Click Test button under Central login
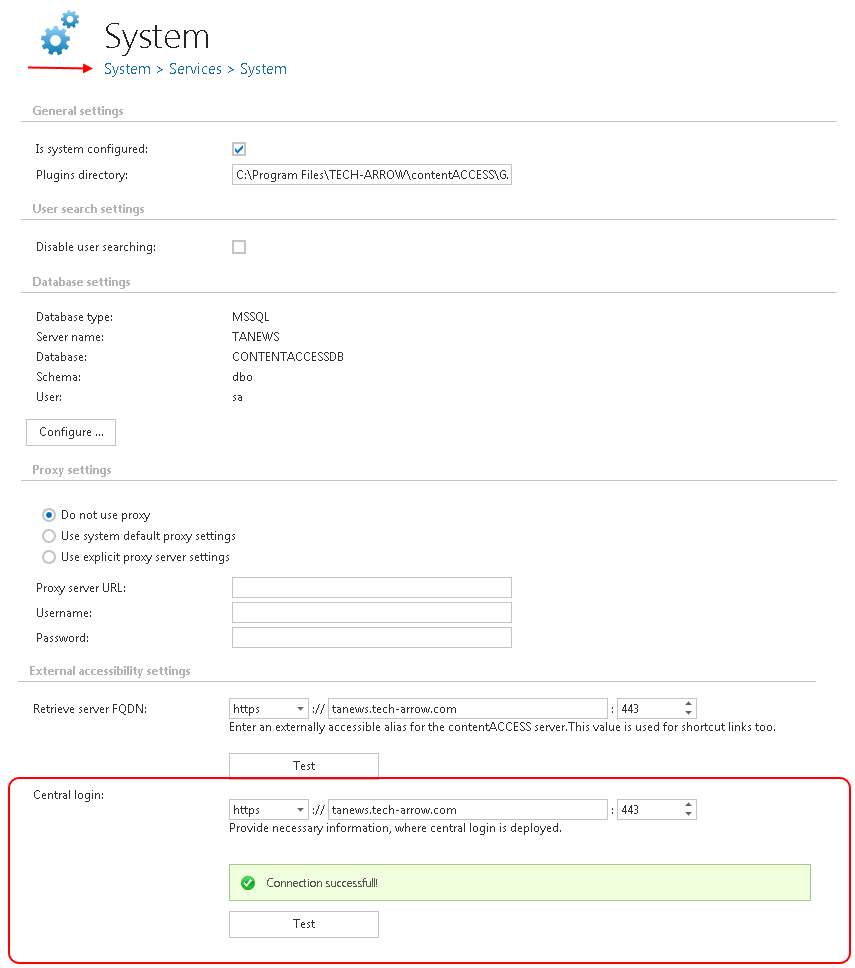This screenshot has height=968, width=855. 304,924
